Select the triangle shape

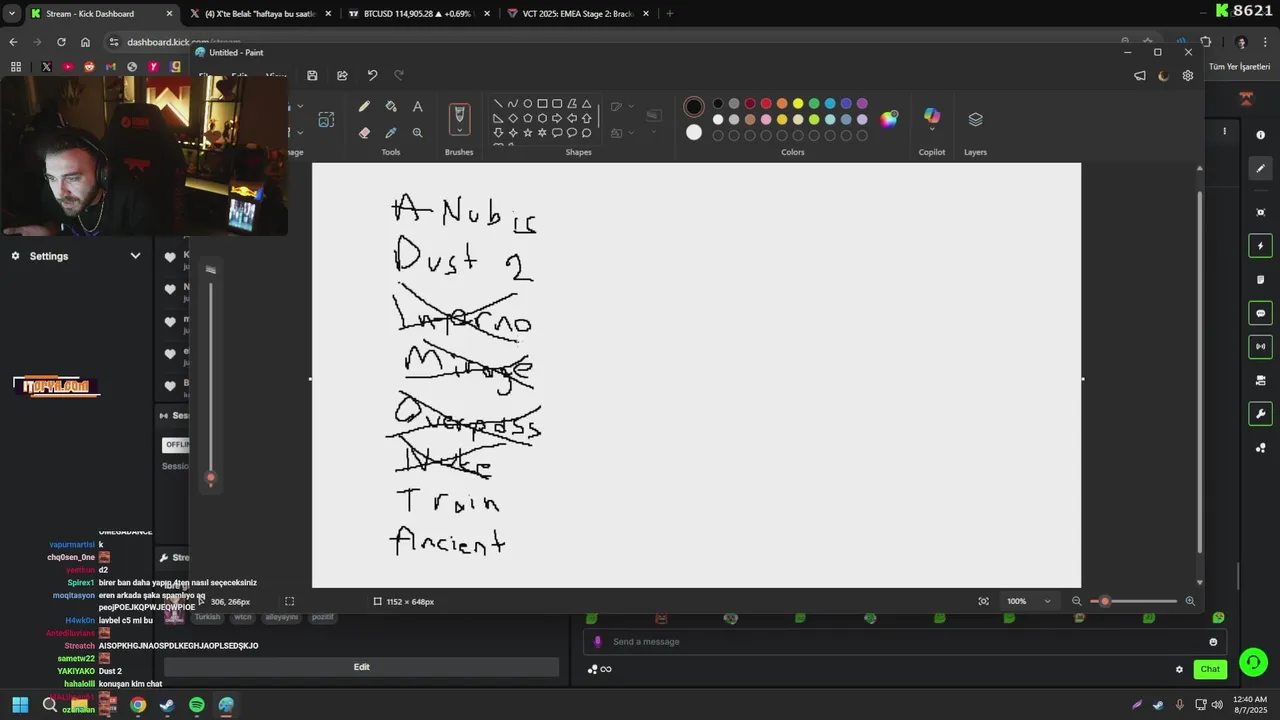coord(586,103)
